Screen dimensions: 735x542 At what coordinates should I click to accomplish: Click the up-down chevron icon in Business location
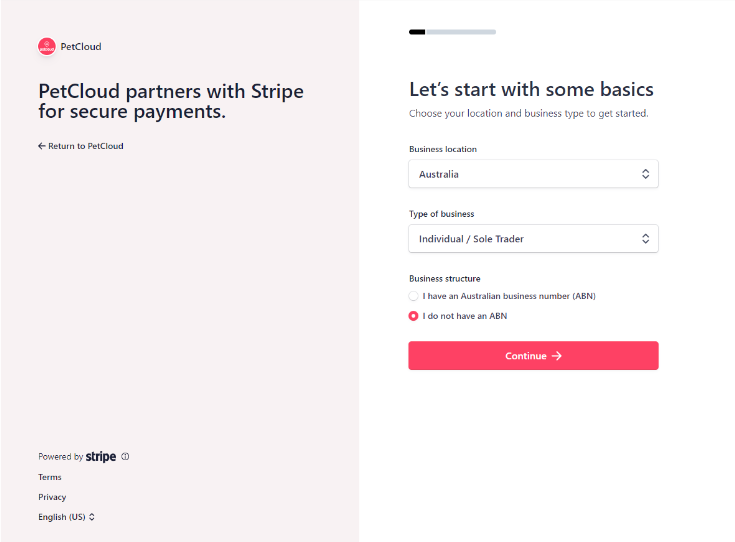click(645, 174)
